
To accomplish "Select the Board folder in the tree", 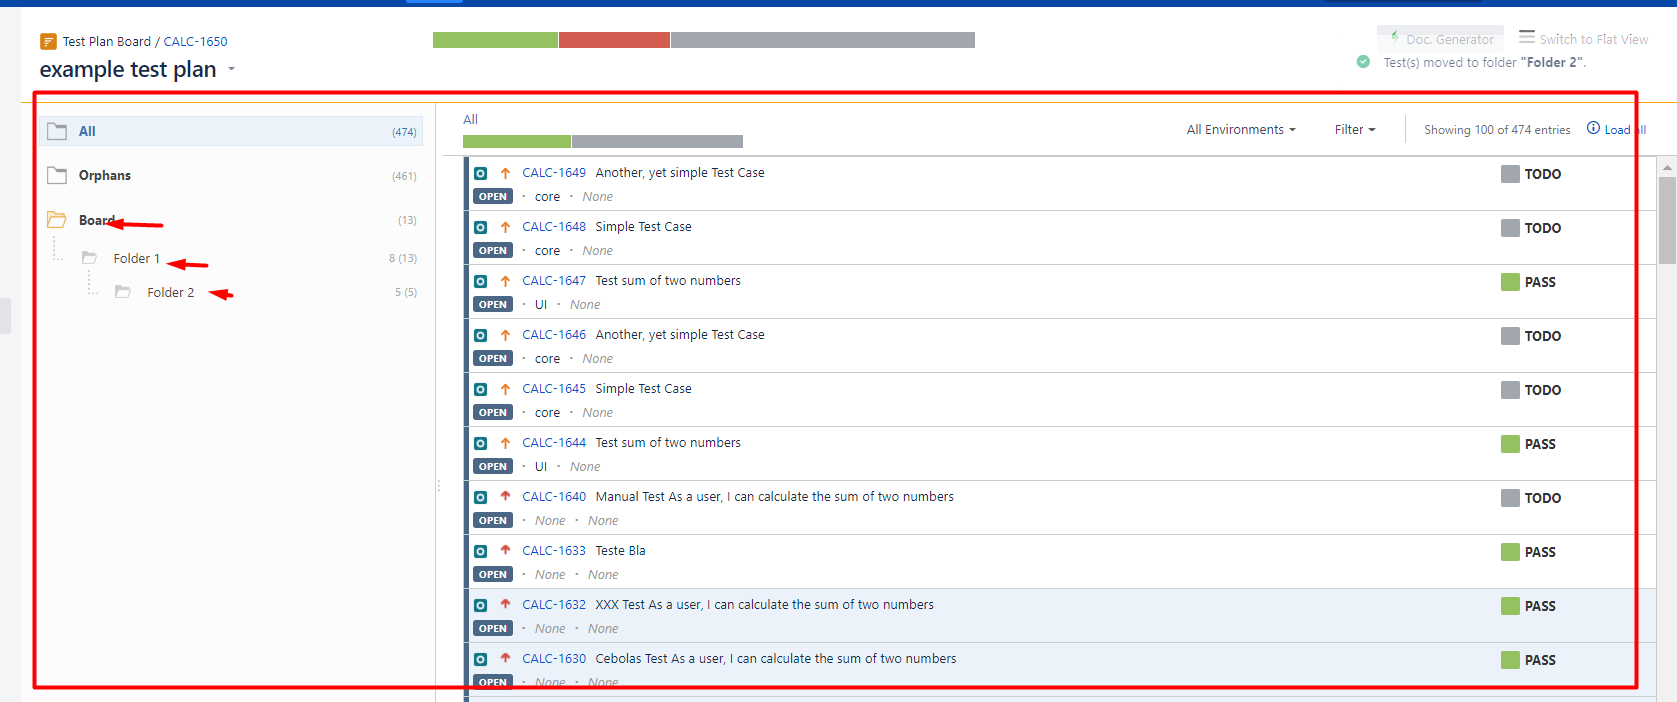I will [x=96, y=220].
